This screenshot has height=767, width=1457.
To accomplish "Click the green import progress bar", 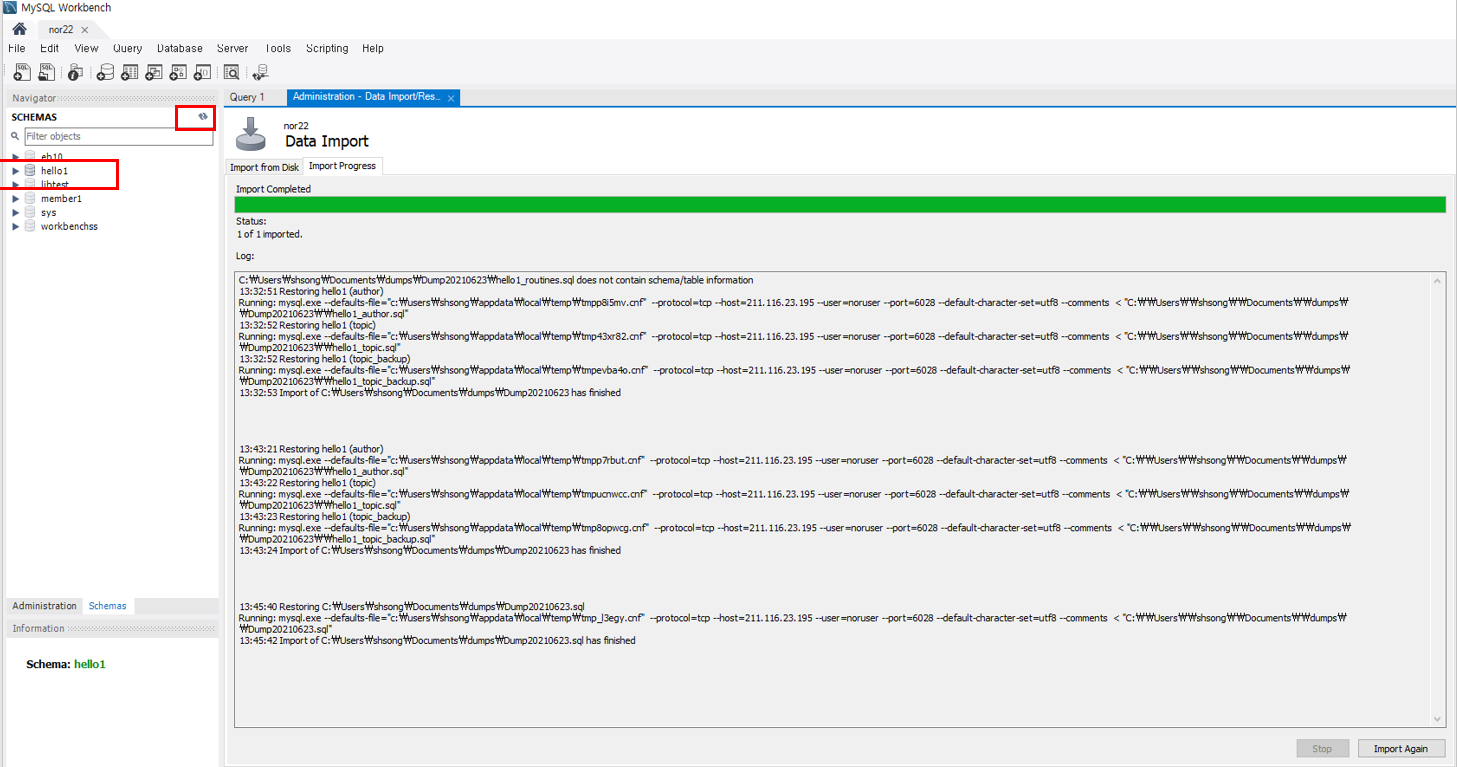I will click(x=840, y=205).
